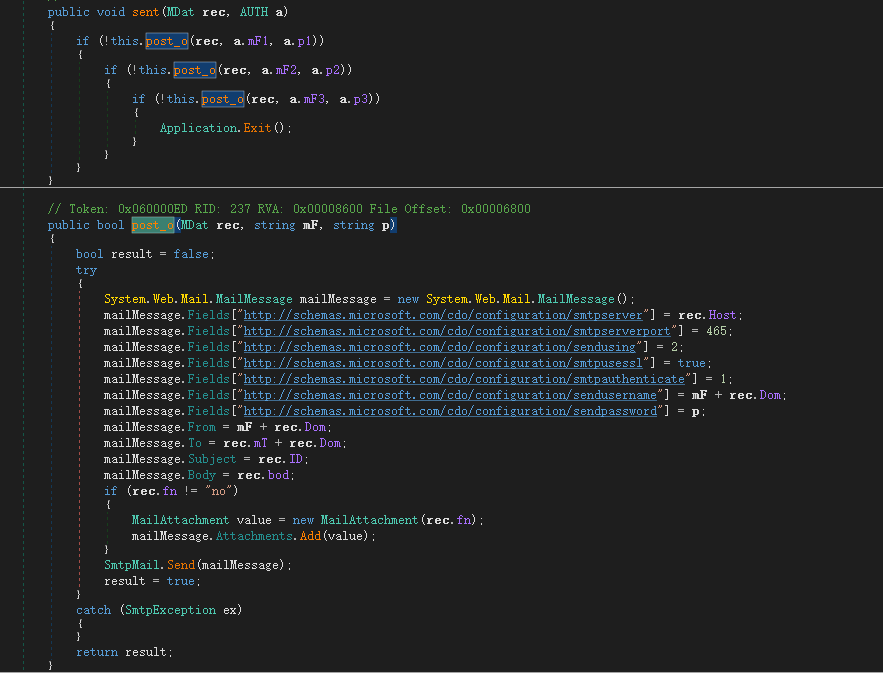
Task: Click the 'try' keyword
Action: (x=86, y=270)
